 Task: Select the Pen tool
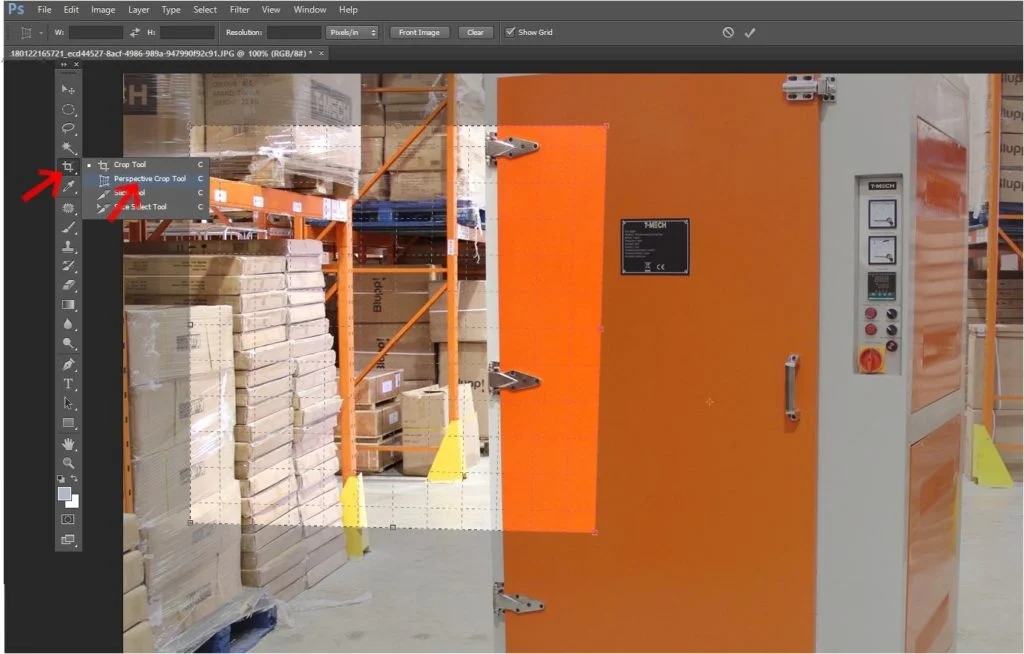[68, 365]
